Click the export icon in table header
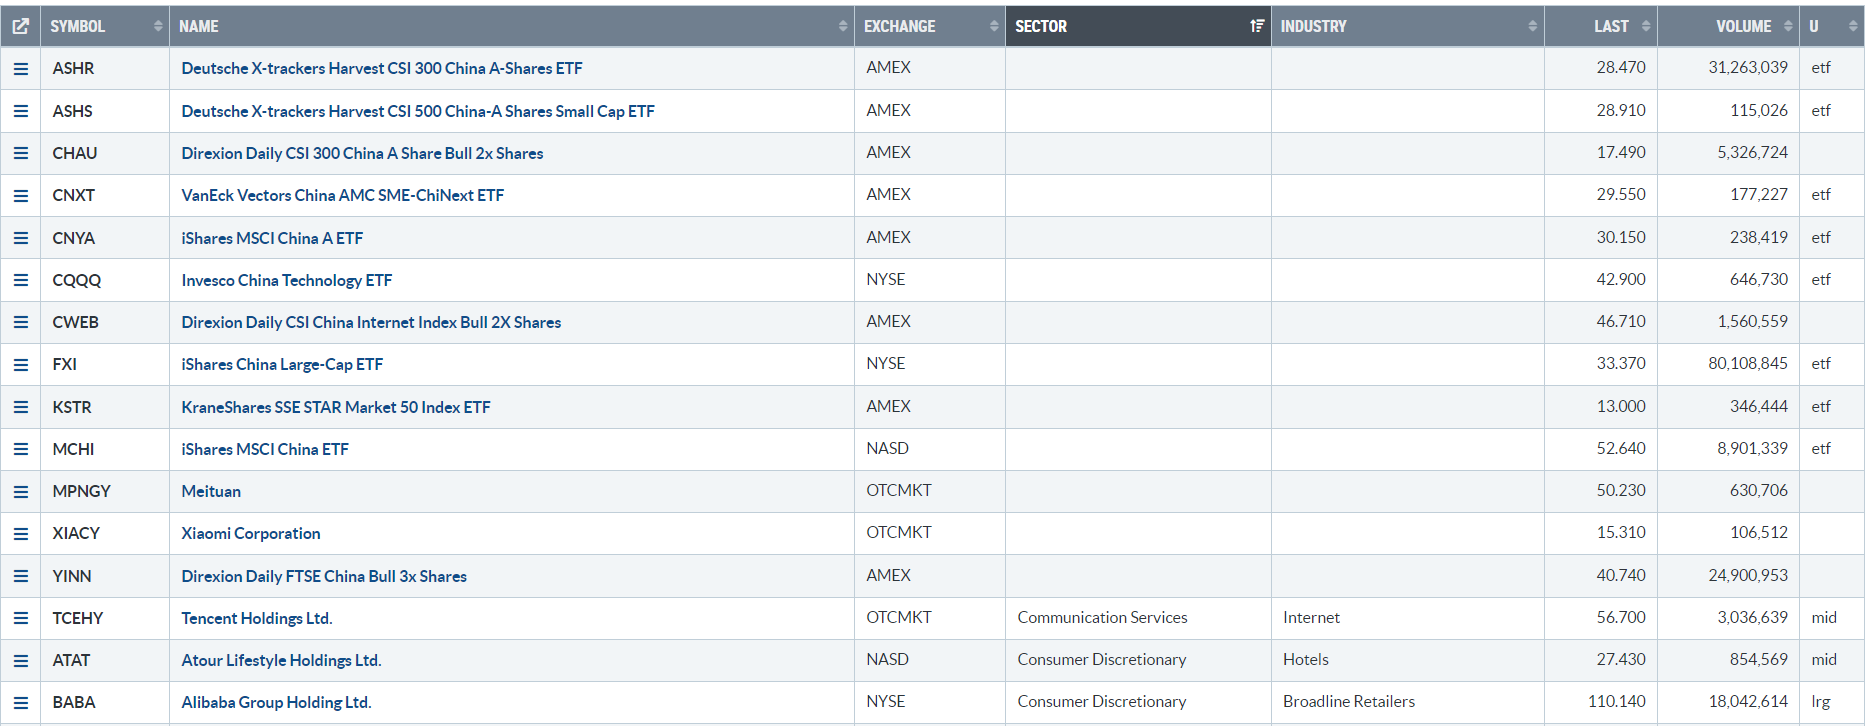Viewport: 1871px width, 726px height. pos(20,26)
